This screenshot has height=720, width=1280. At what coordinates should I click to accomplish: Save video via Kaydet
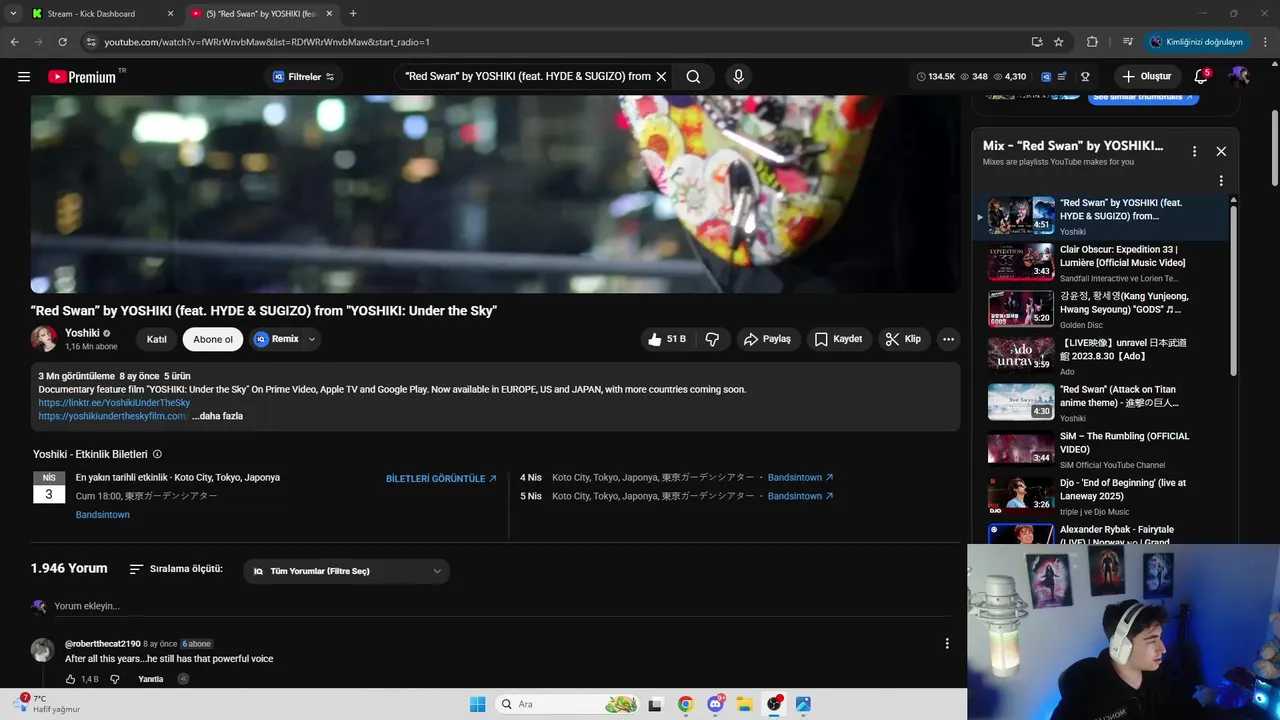(838, 339)
